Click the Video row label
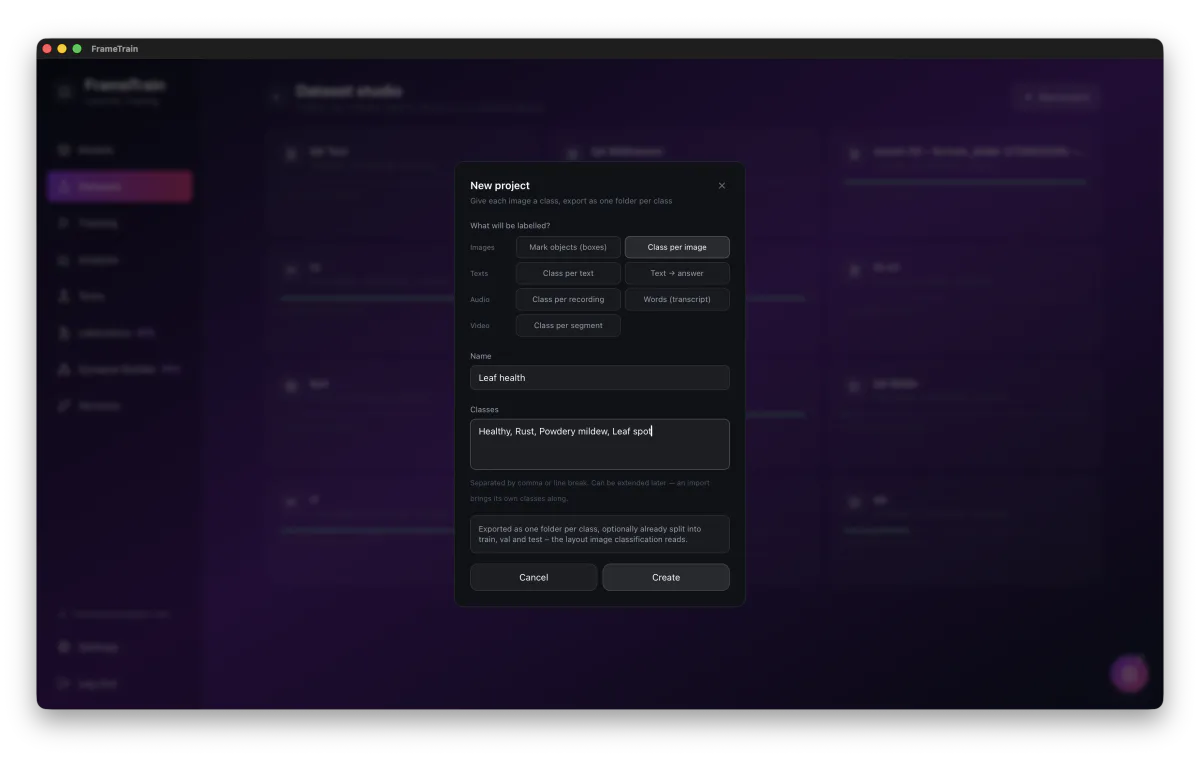 click(480, 325)
